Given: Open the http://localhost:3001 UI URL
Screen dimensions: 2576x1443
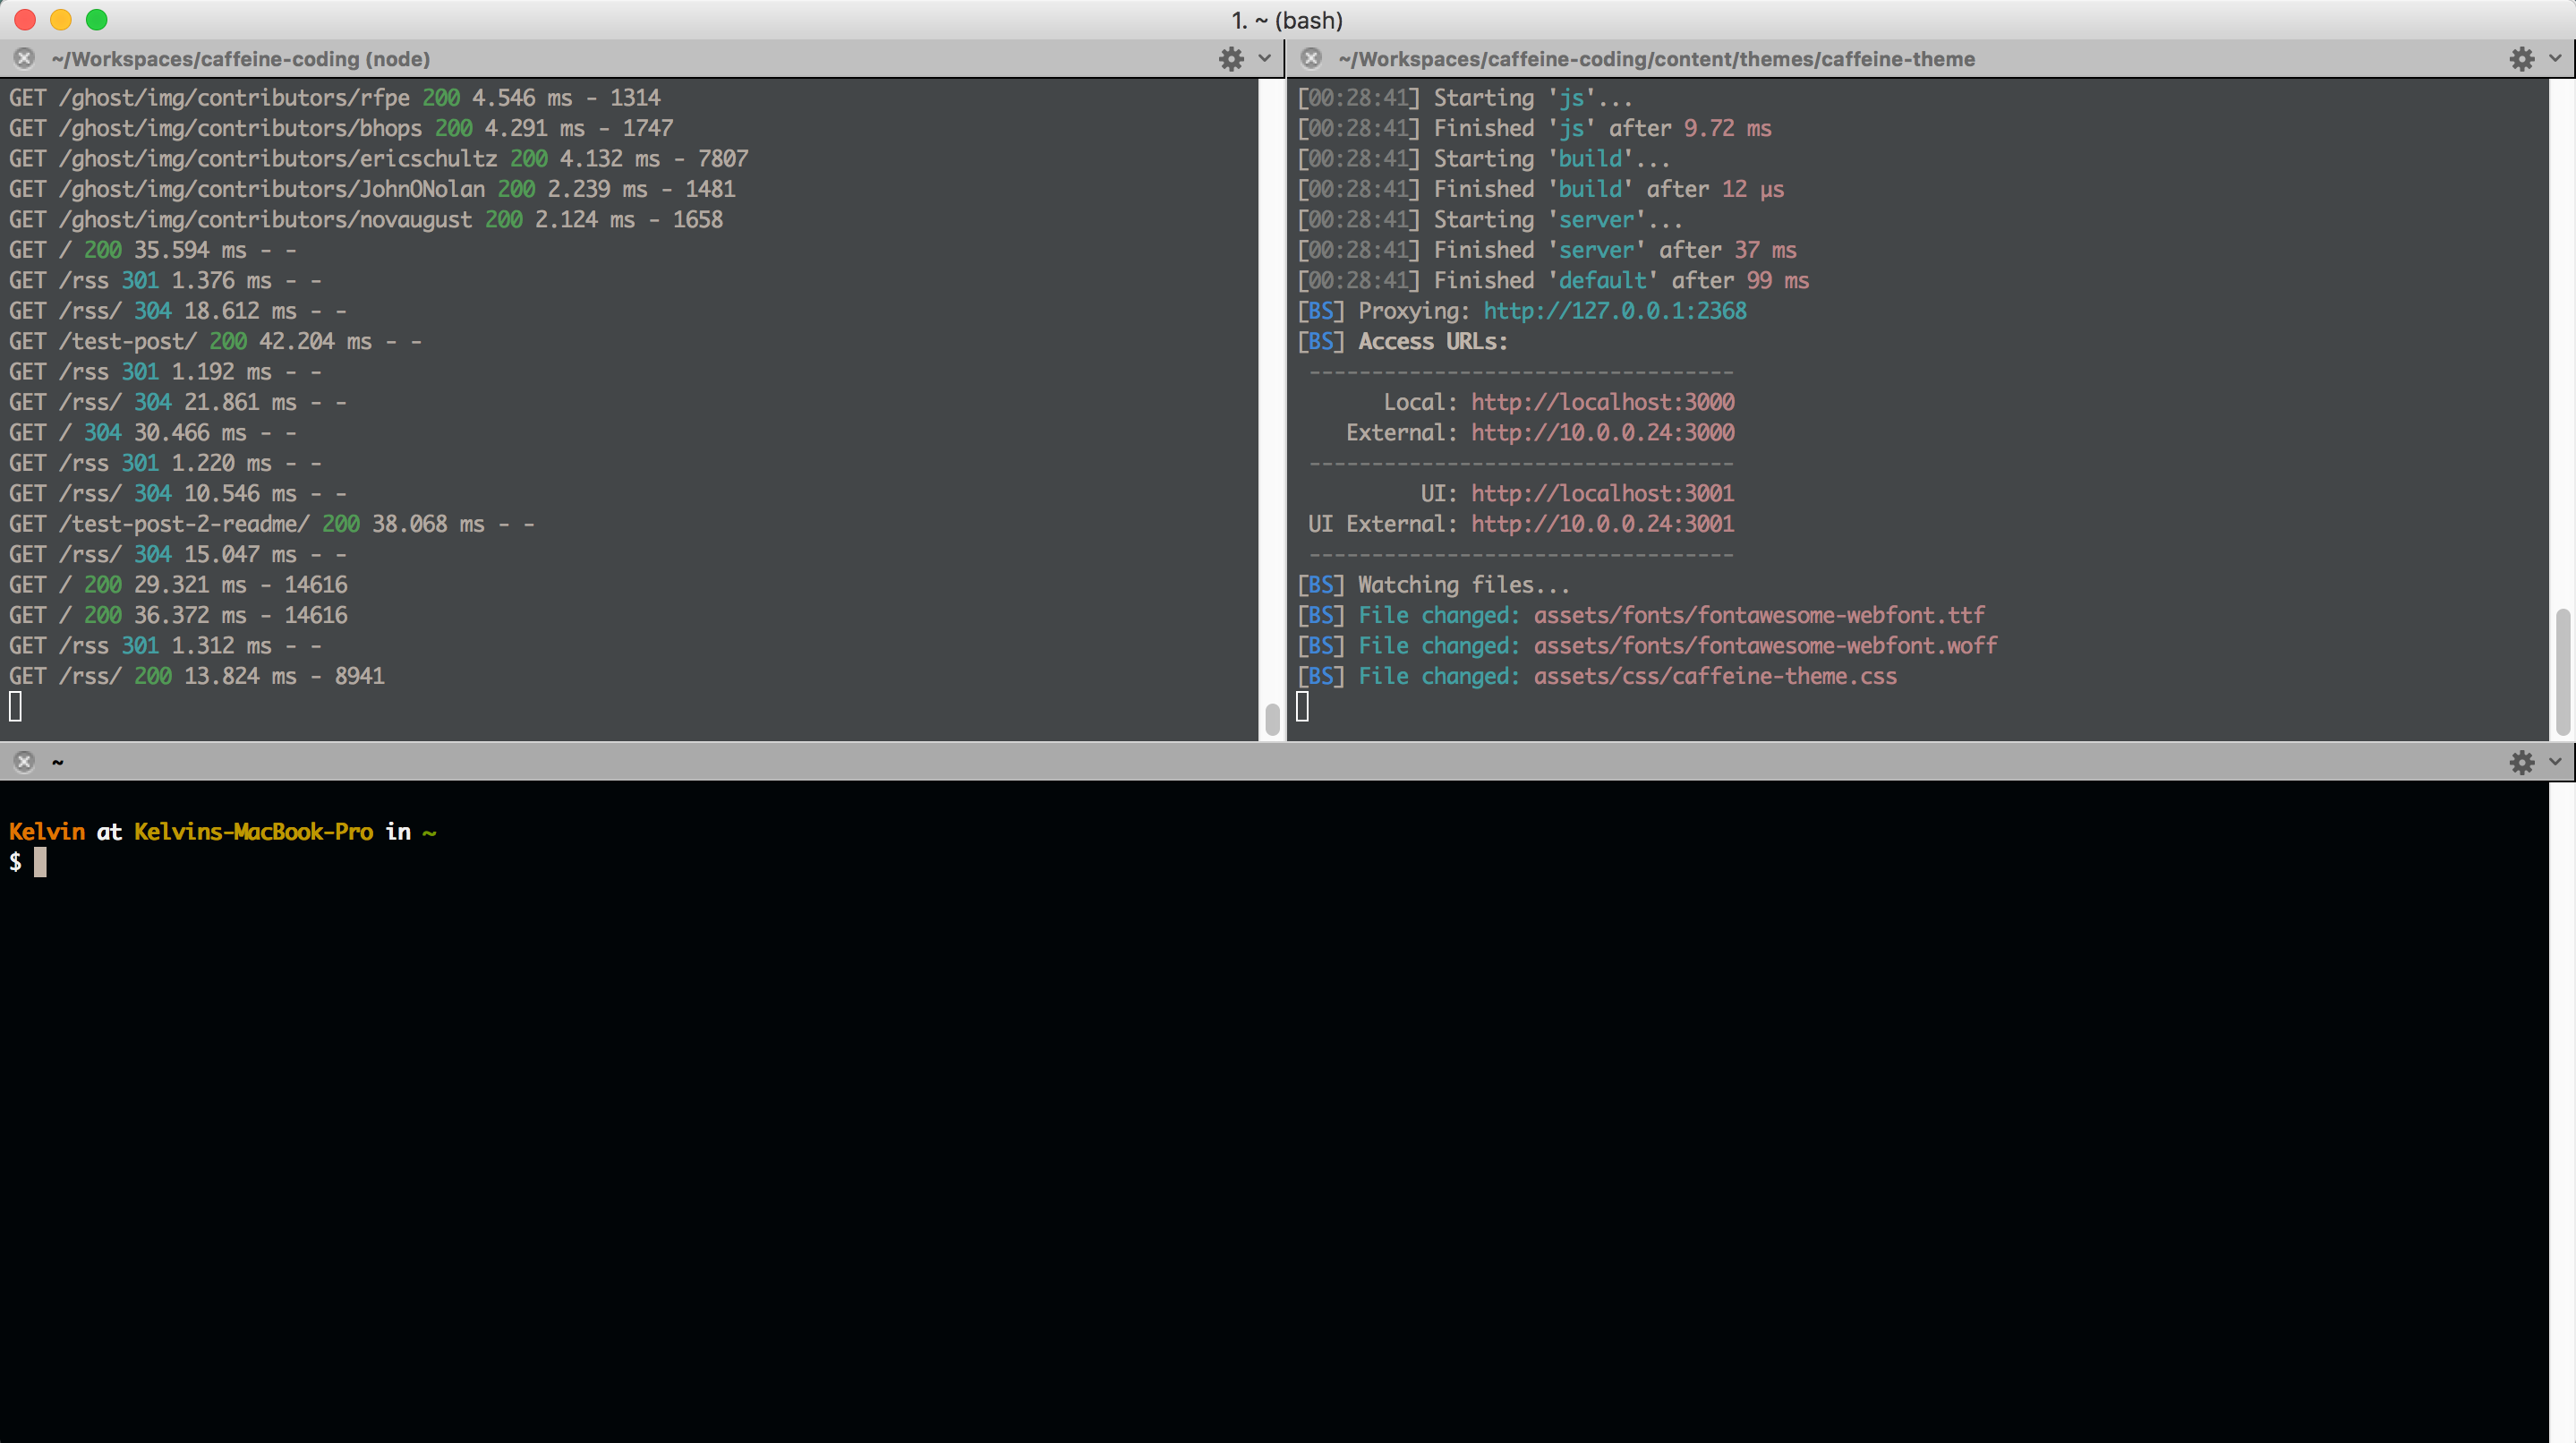Looking at the screenshot, I should point(1602,493).
